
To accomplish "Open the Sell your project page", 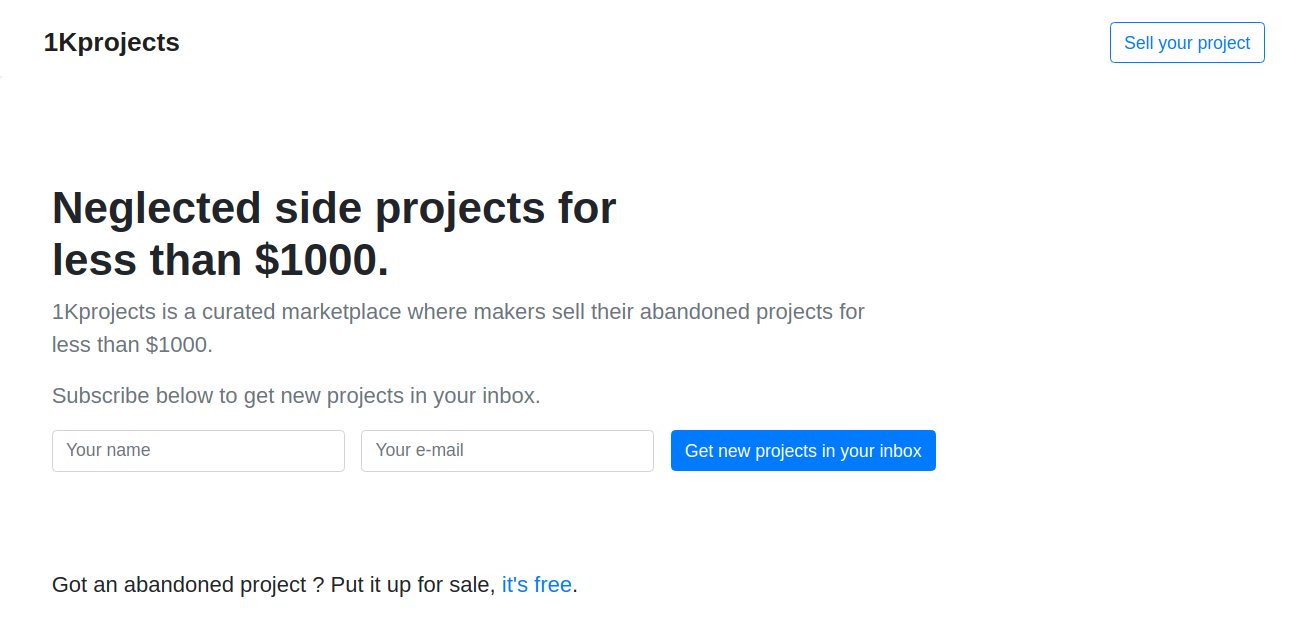I will pyautogui.click(x=1186, y=43).
